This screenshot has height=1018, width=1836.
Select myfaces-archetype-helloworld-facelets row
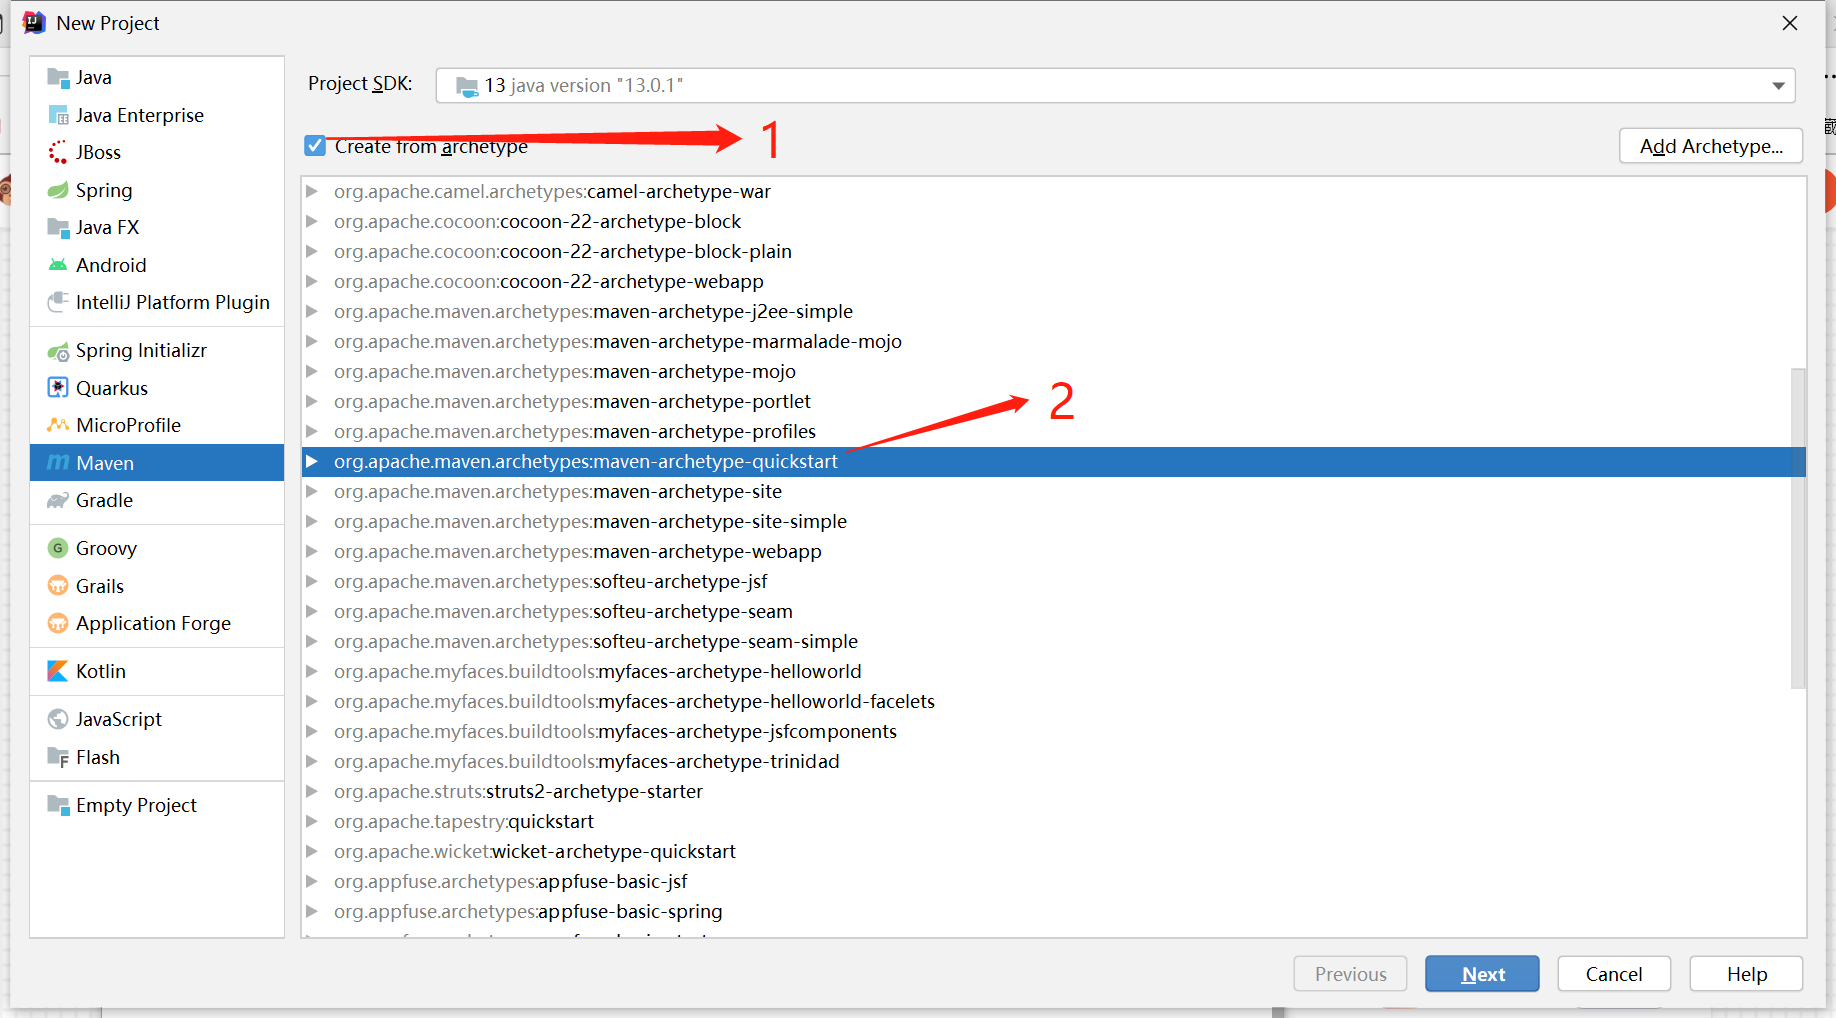(1054, 701)
